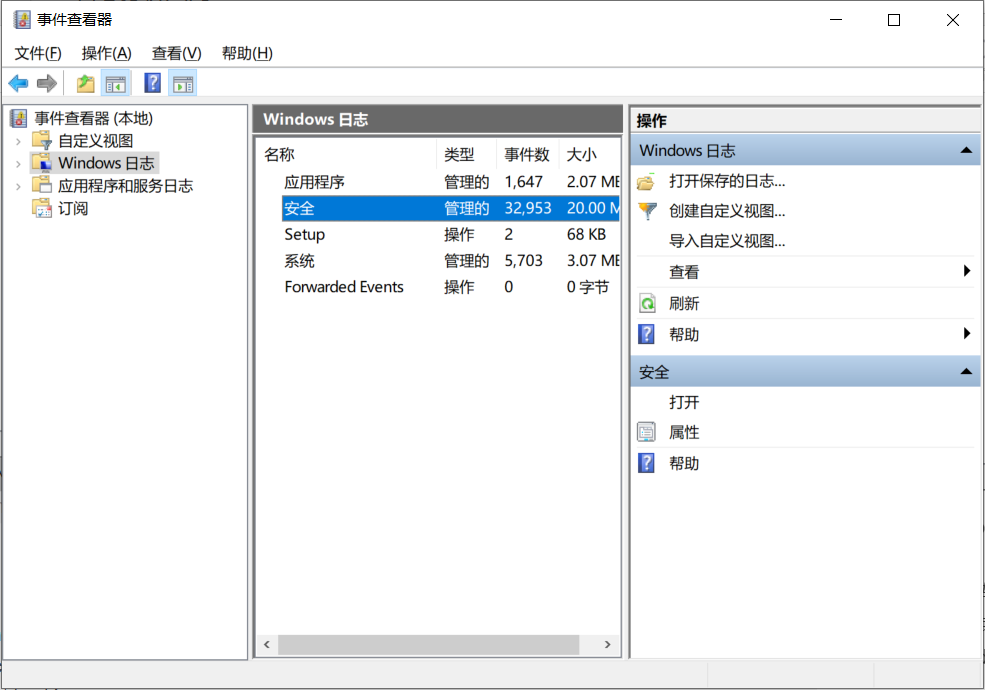Click the 事件查看器 (本地) root icon
Image resolution: width=985 pixels, height=690 pixels.
tap(19, 118)
